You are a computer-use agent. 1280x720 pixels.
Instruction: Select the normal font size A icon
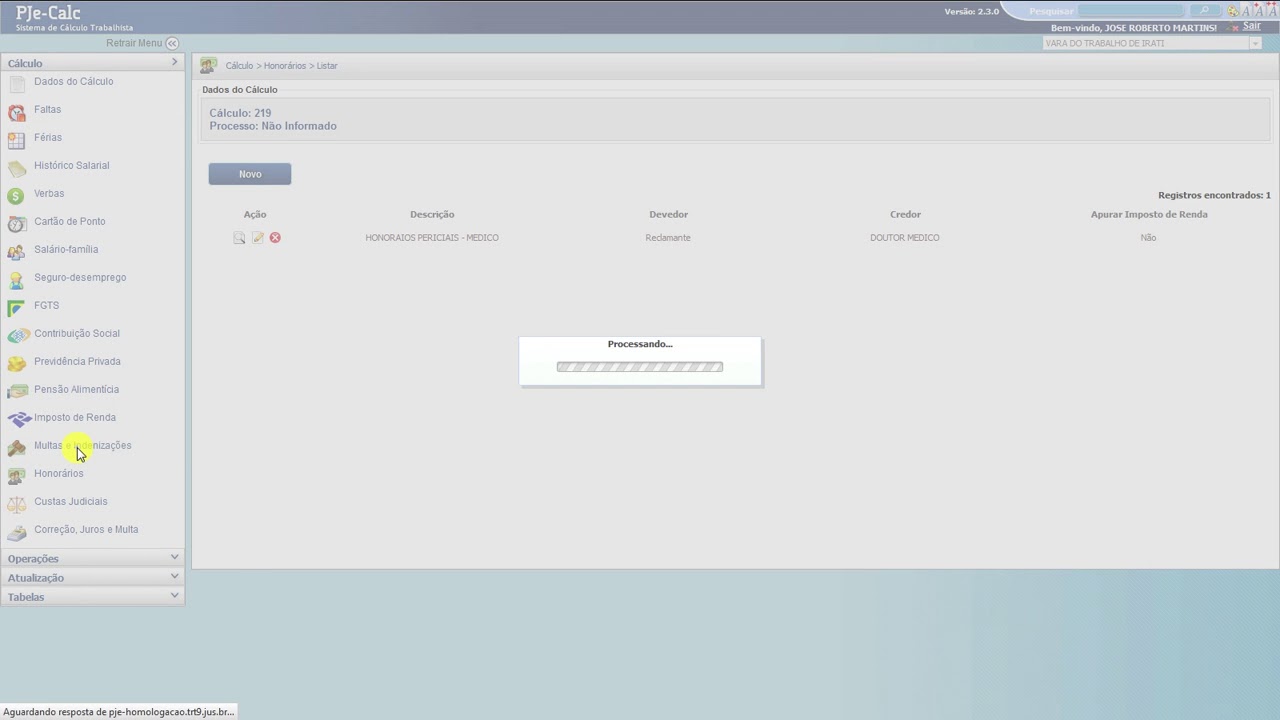click(x=1246, y=11)
